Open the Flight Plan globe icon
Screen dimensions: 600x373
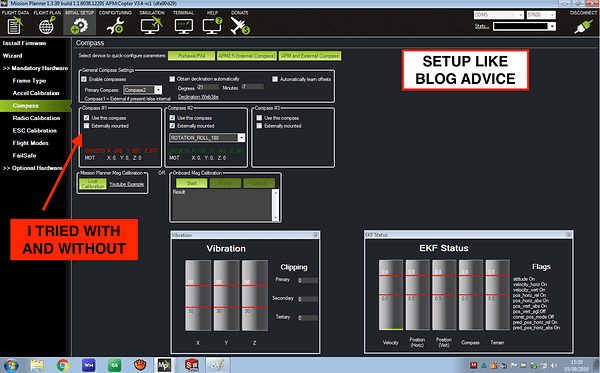coord(47,26)
